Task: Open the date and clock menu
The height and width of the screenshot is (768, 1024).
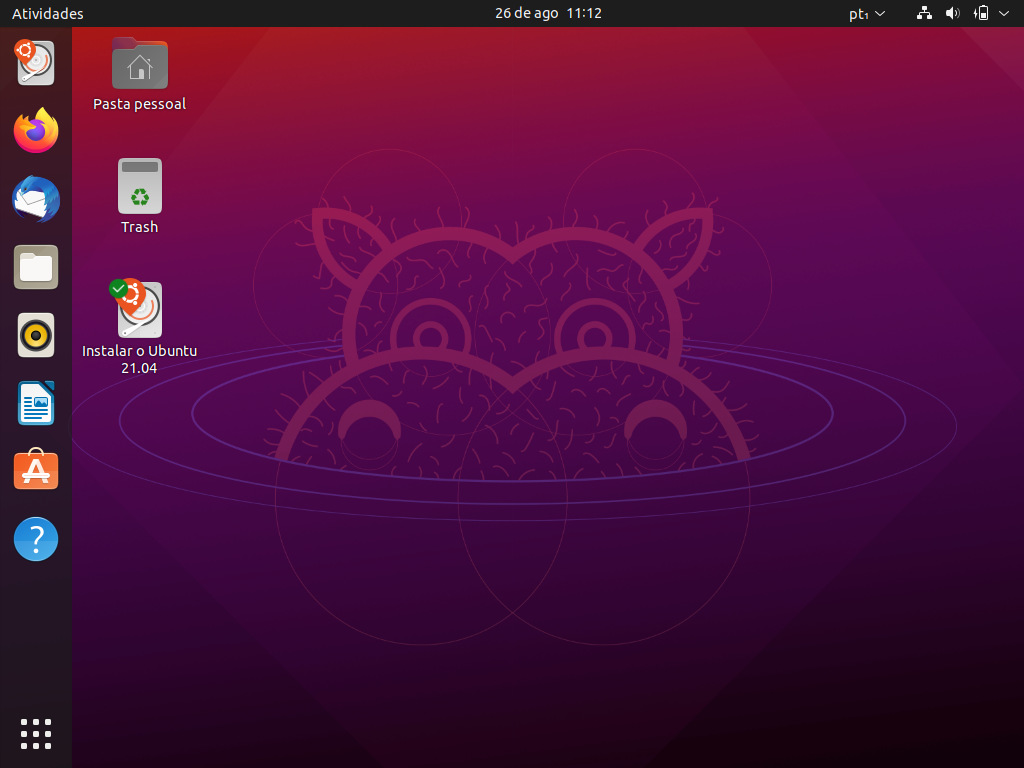Action: tap(547, 13)
